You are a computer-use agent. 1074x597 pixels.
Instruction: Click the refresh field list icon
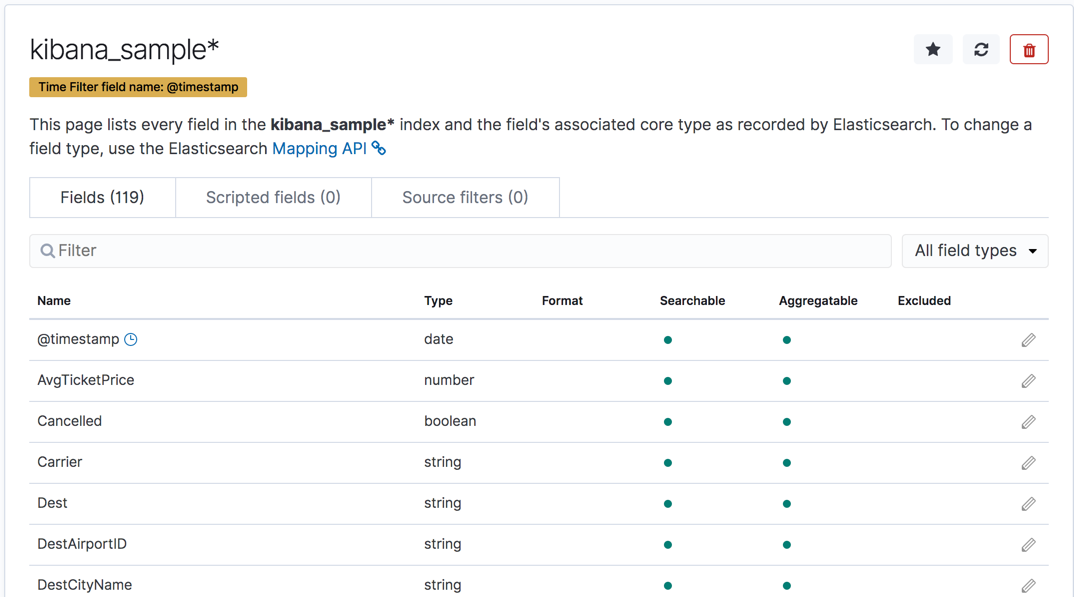tap(980, 48)
